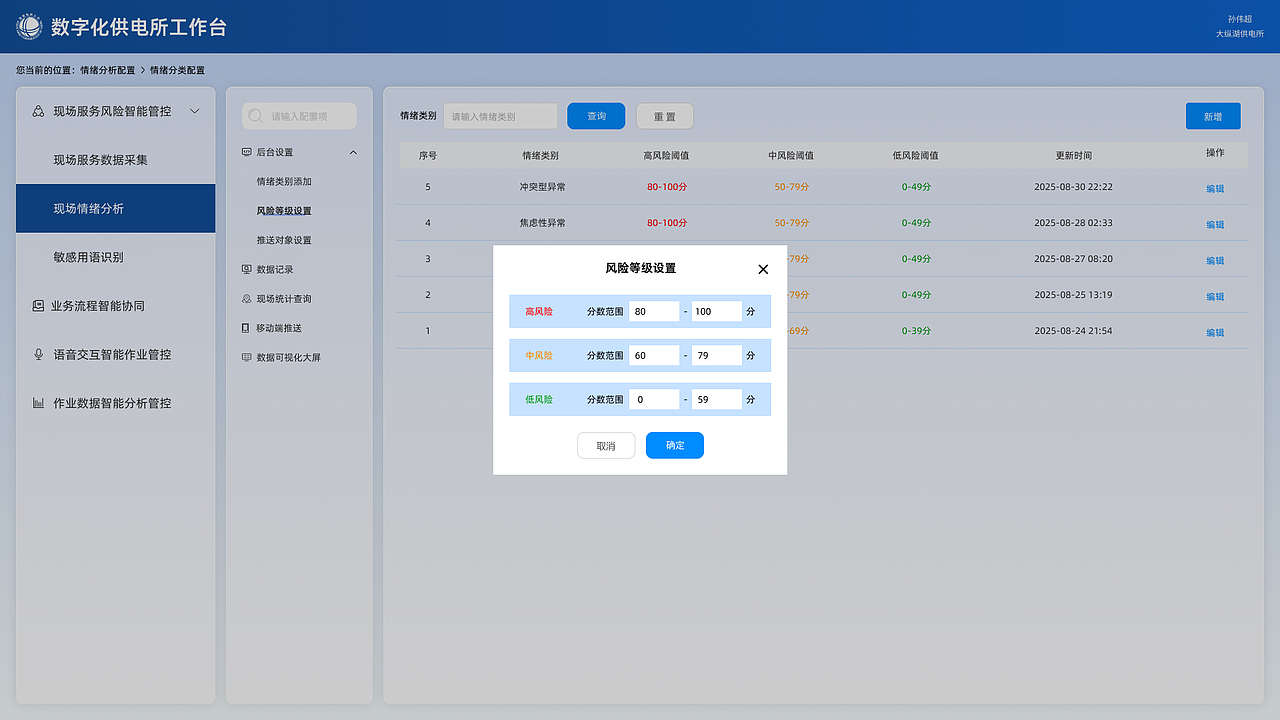Confirm risk levels with 确定

(675, 446)
